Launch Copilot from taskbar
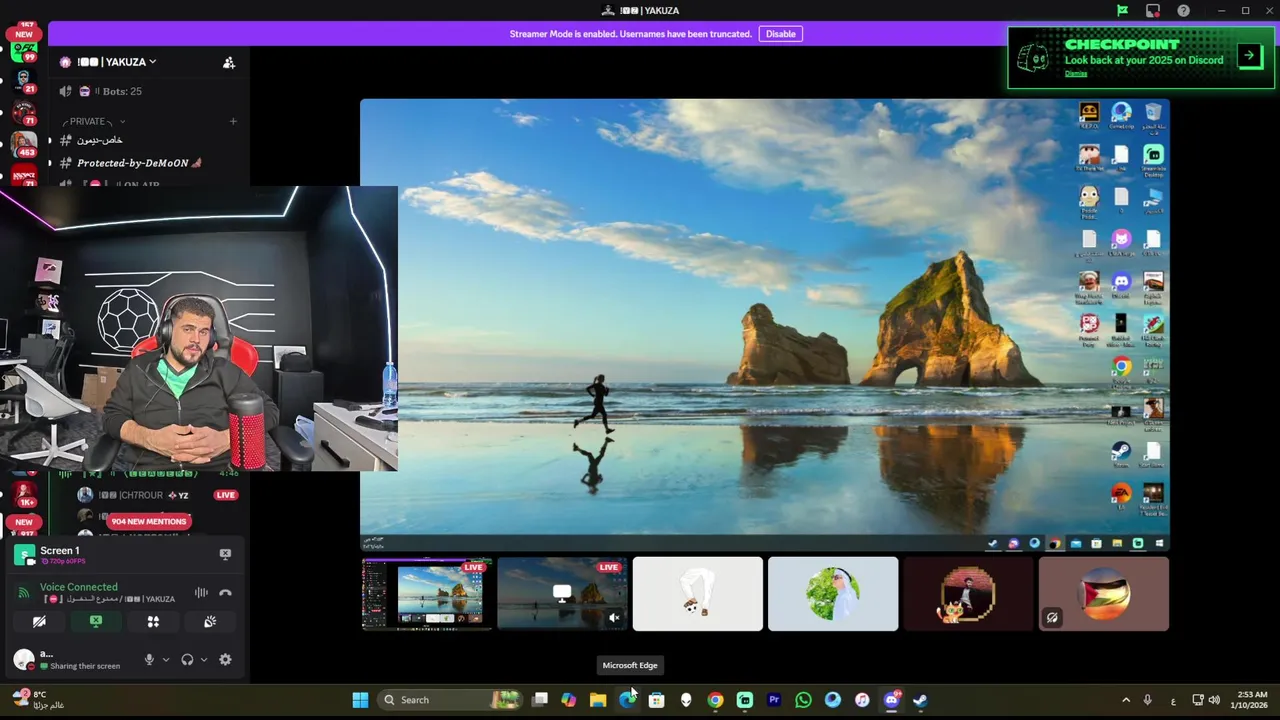The width and height of the screenshot is (1280, 720). tap(569, 700)
